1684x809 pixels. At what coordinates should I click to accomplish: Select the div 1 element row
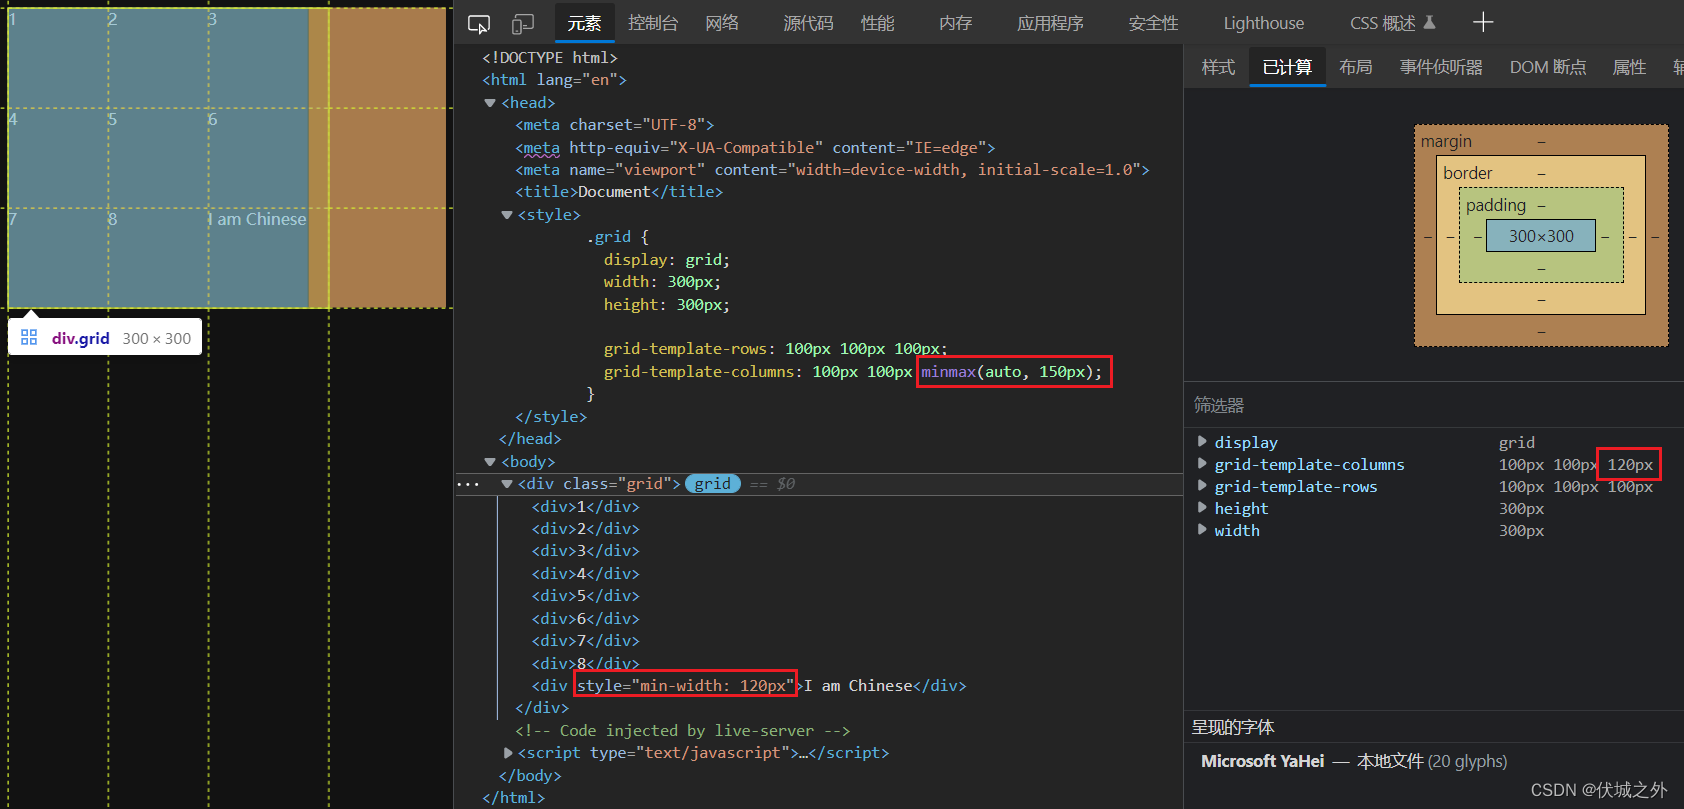pyautogui.click(x=585, y=507)
